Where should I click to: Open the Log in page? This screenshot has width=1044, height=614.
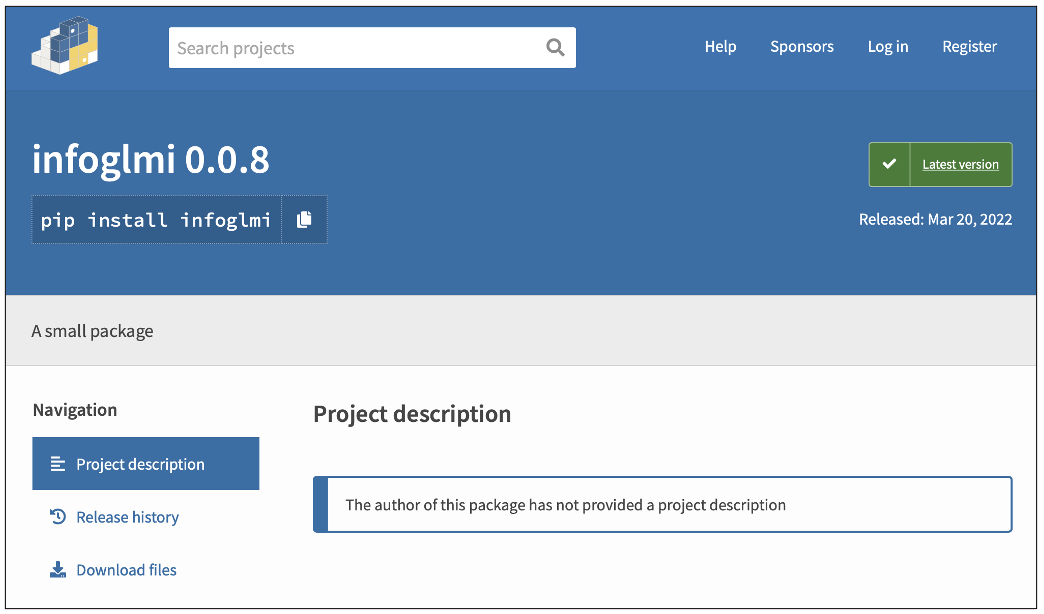click(x=887, y=47)
